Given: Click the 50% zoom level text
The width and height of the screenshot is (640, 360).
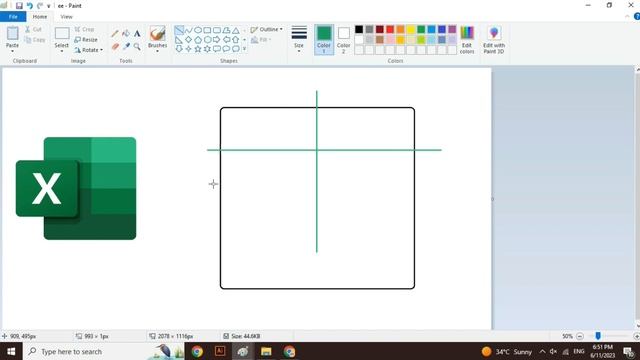Looking at the screenshot, I should pos(567,336).
